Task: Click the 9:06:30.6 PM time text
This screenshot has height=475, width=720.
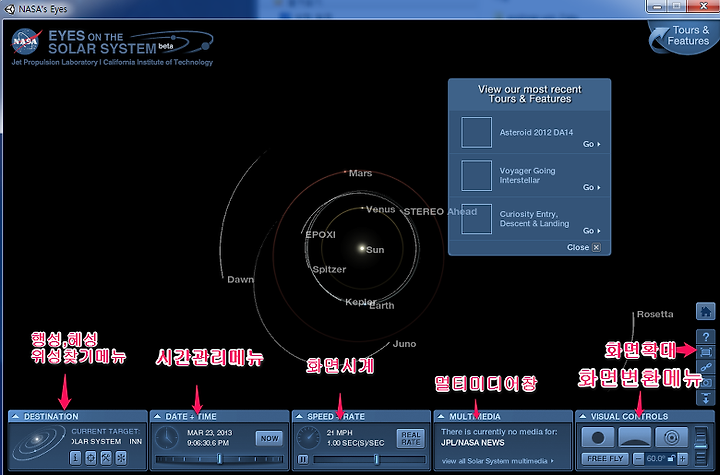Action: click(208, 443)
